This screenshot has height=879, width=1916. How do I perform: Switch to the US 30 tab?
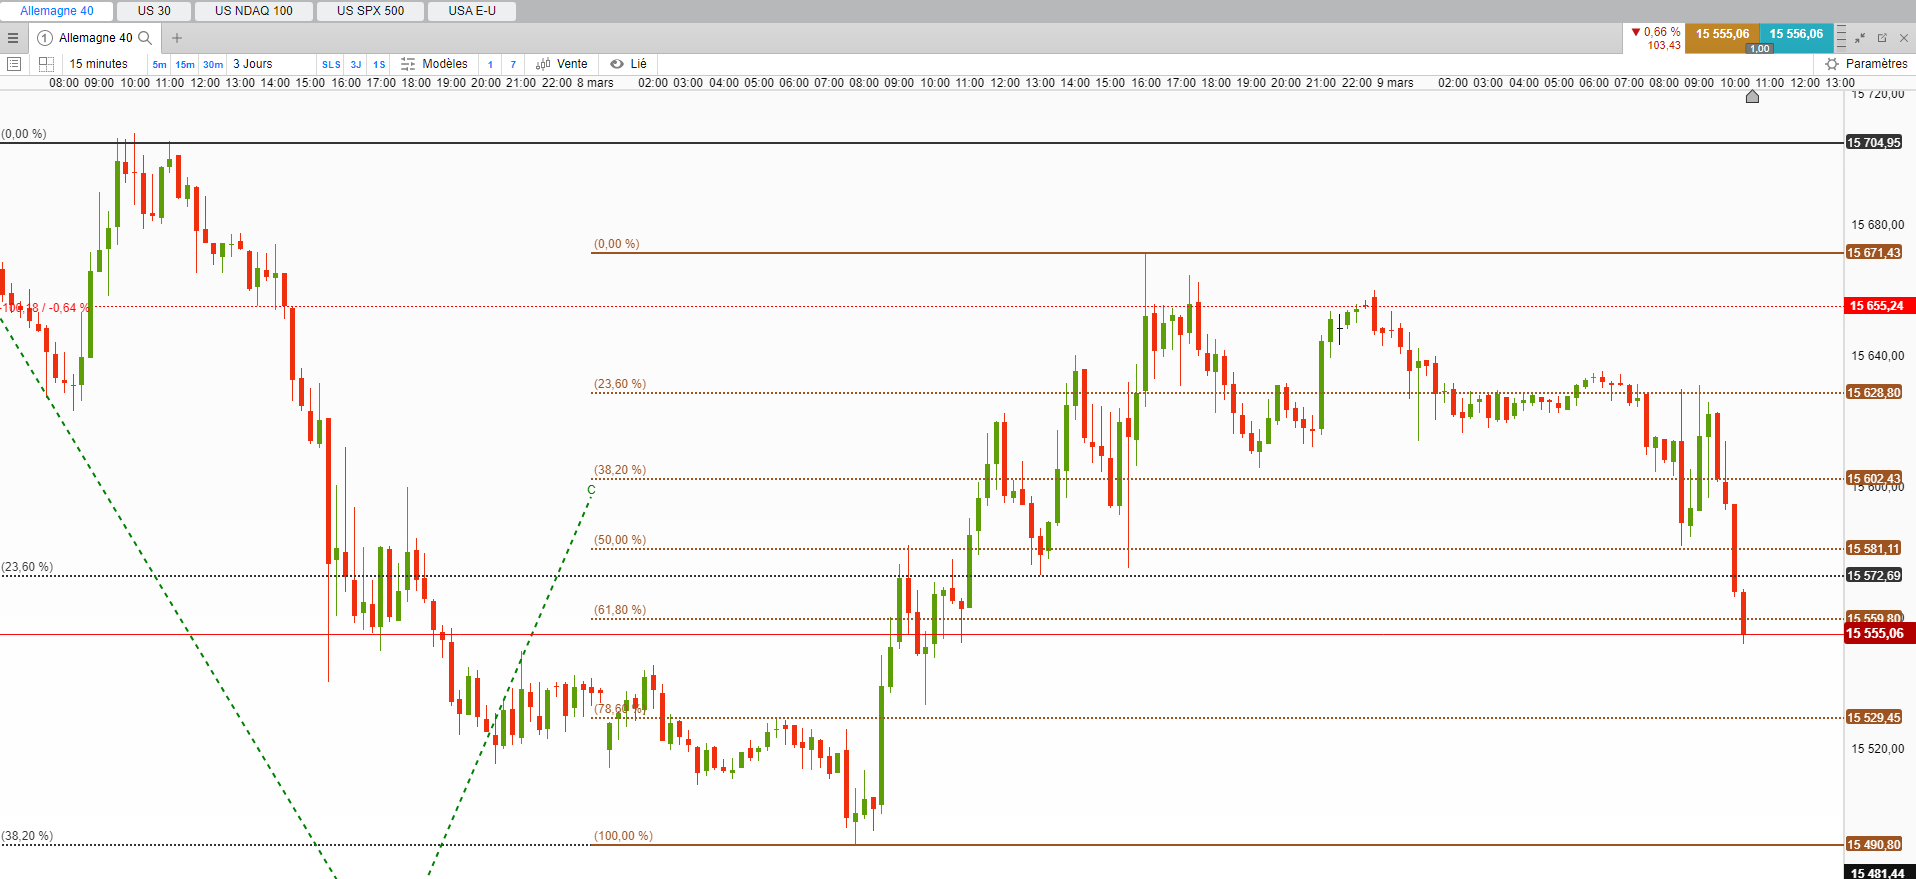point(154,11)
